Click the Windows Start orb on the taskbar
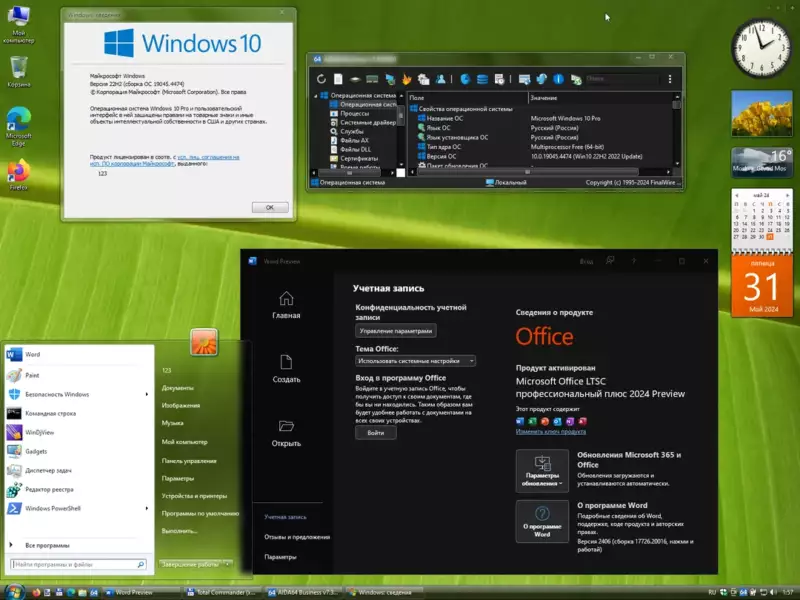Image resolution: width=800 pixels, height=600 pixels. click(14, 592)
